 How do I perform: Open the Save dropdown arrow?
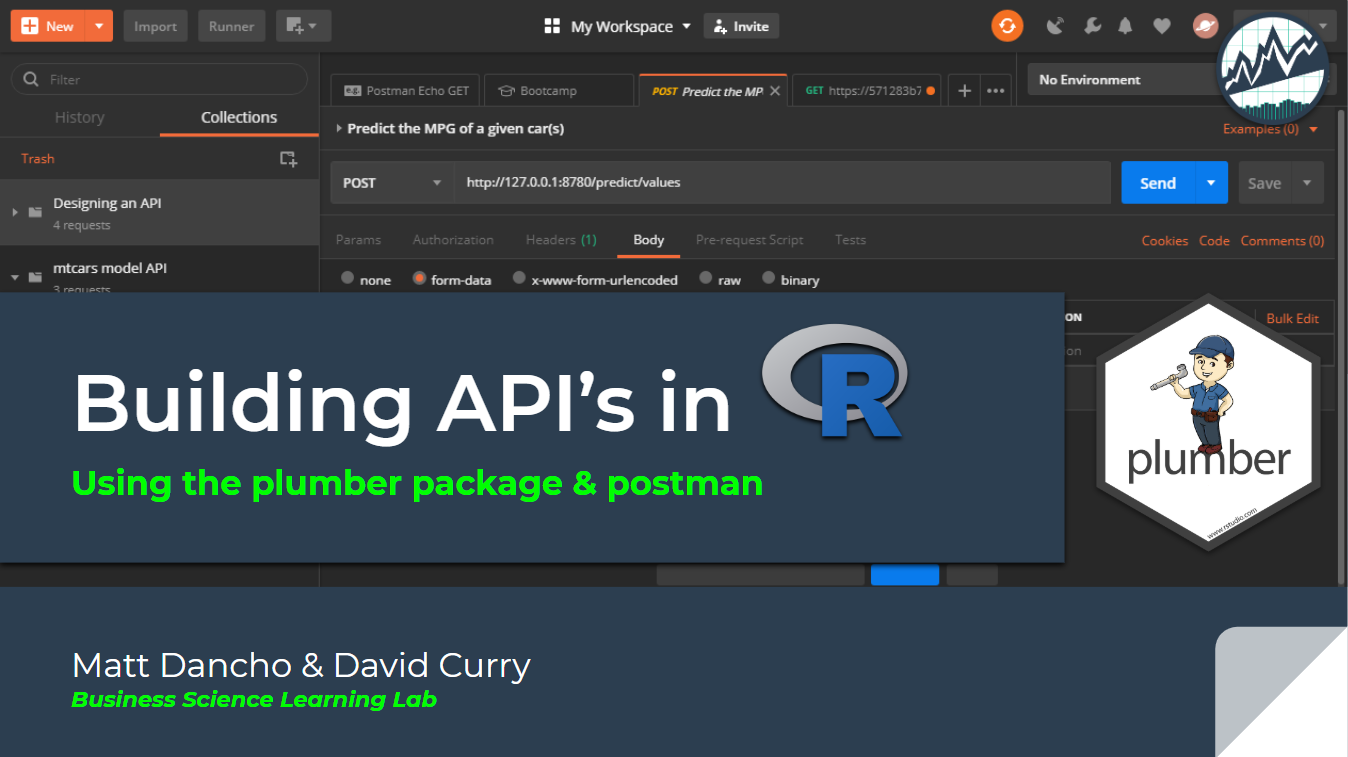click(x=1307, y=183)
